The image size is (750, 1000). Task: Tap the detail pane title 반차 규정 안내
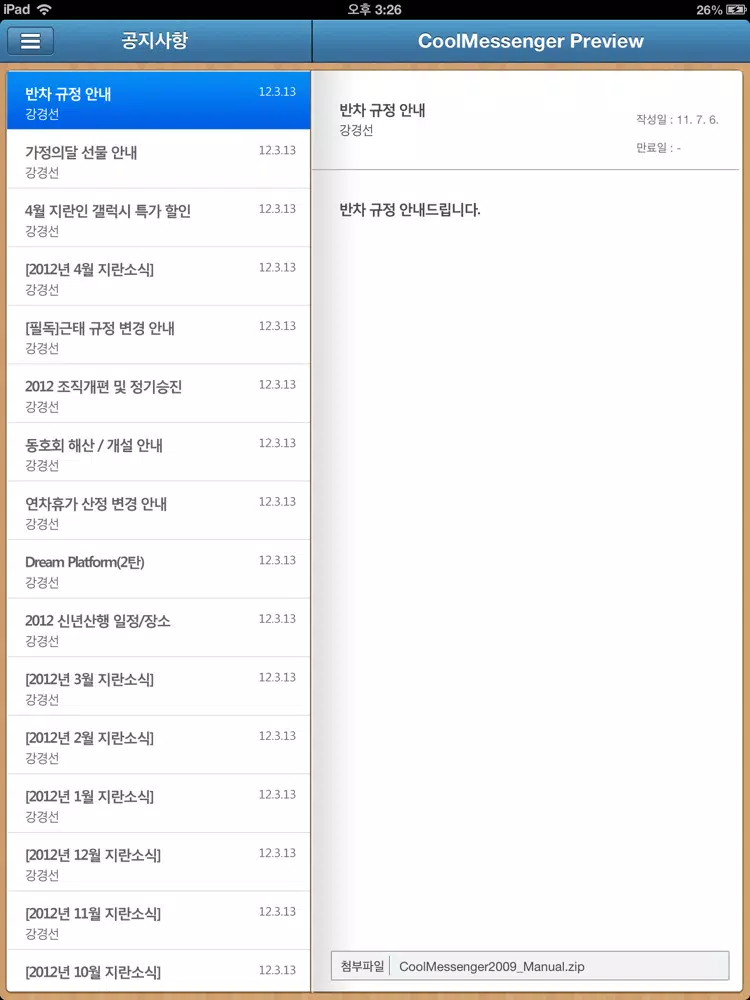point(383,110)
